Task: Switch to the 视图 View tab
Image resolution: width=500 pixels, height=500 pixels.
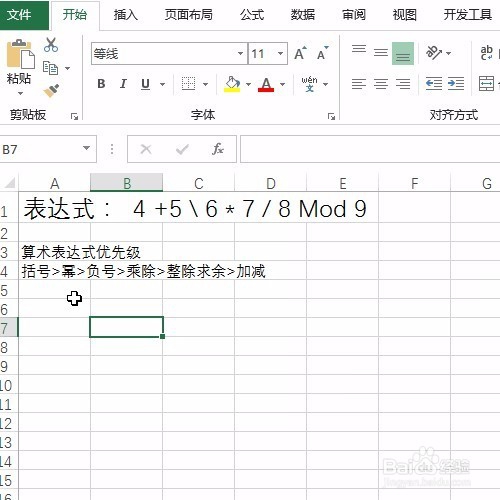Action: pyautogui.click(x=405, y=15)
